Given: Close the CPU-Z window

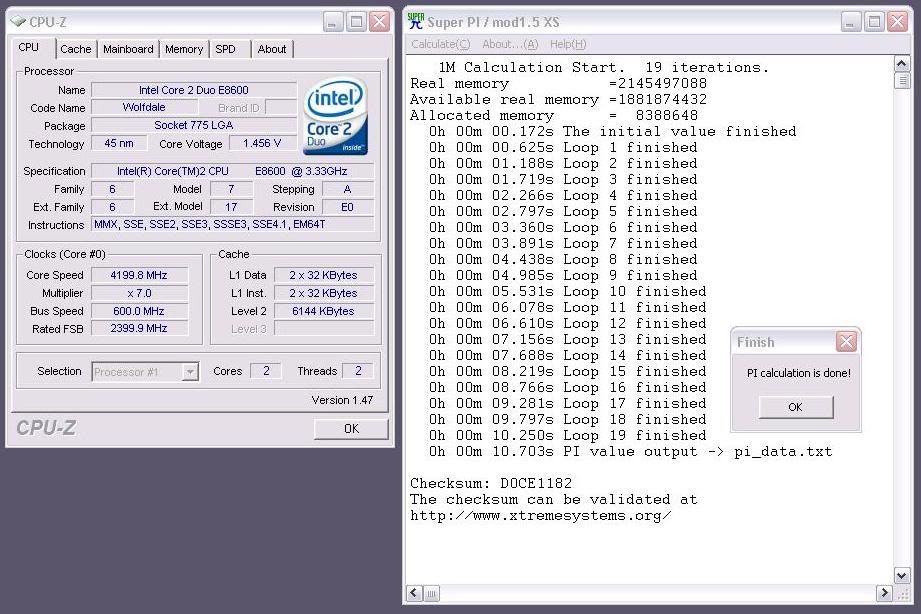Looking at the screenshot, I should point(380,22).
